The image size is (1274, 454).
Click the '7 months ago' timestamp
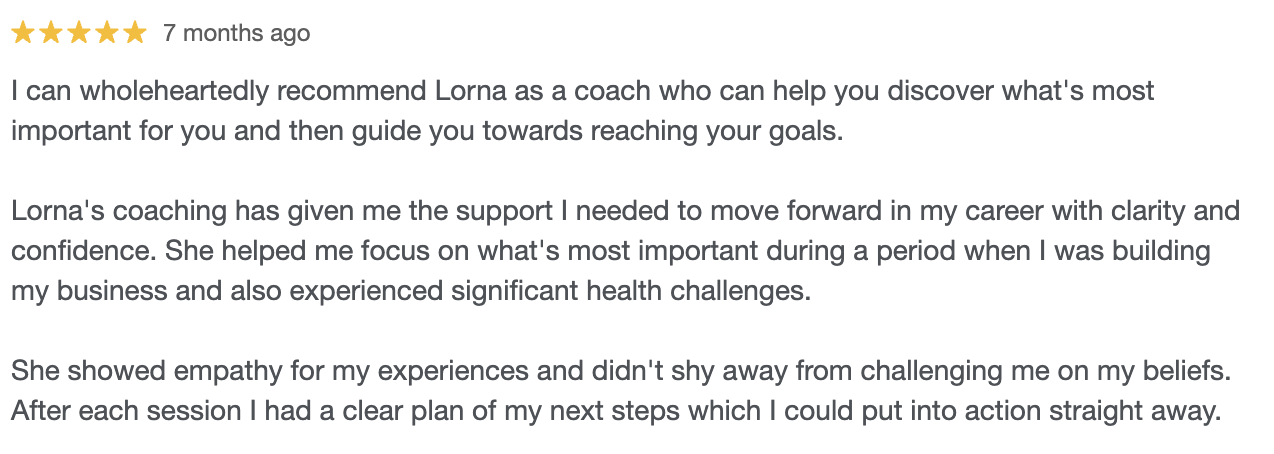click(x=236, y=34)
